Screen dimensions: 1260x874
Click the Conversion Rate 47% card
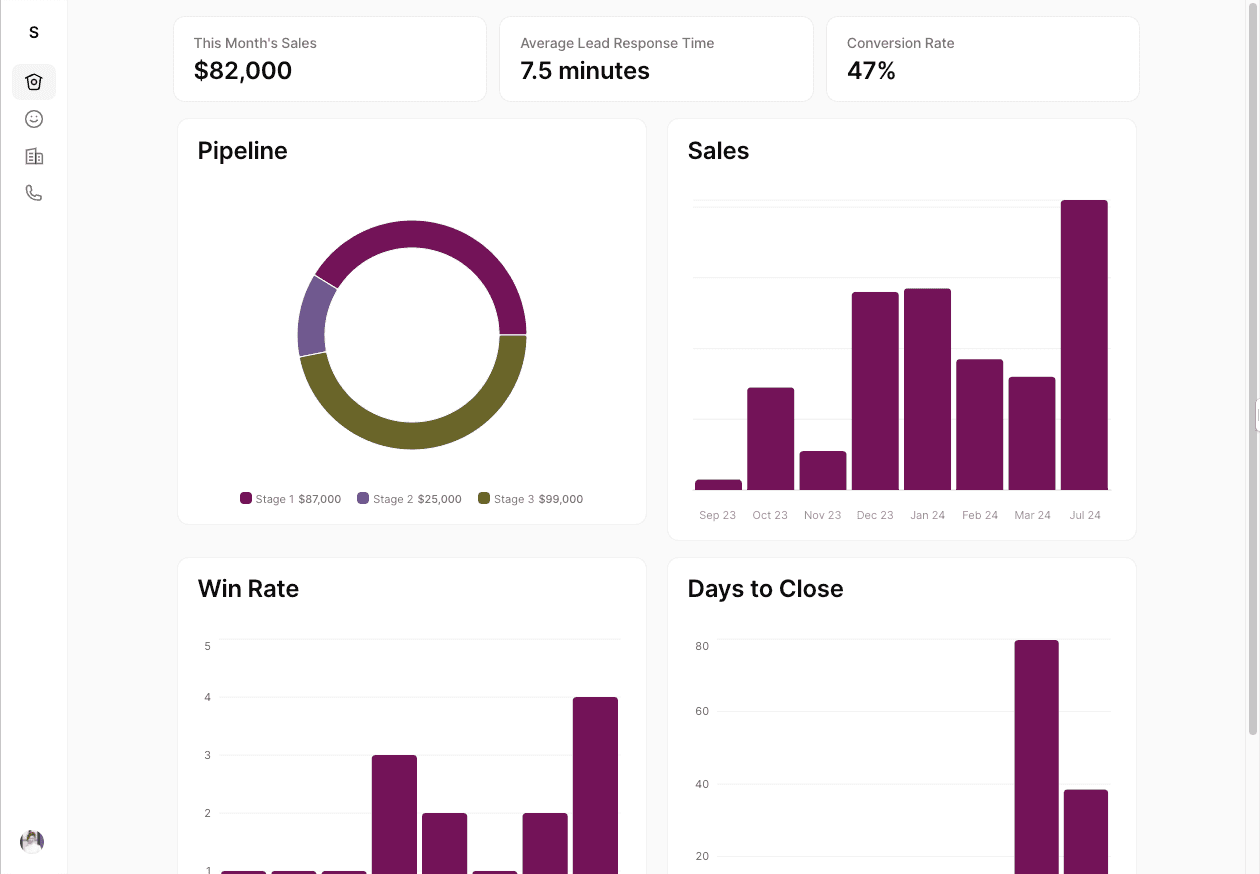[x=983, y=59]
